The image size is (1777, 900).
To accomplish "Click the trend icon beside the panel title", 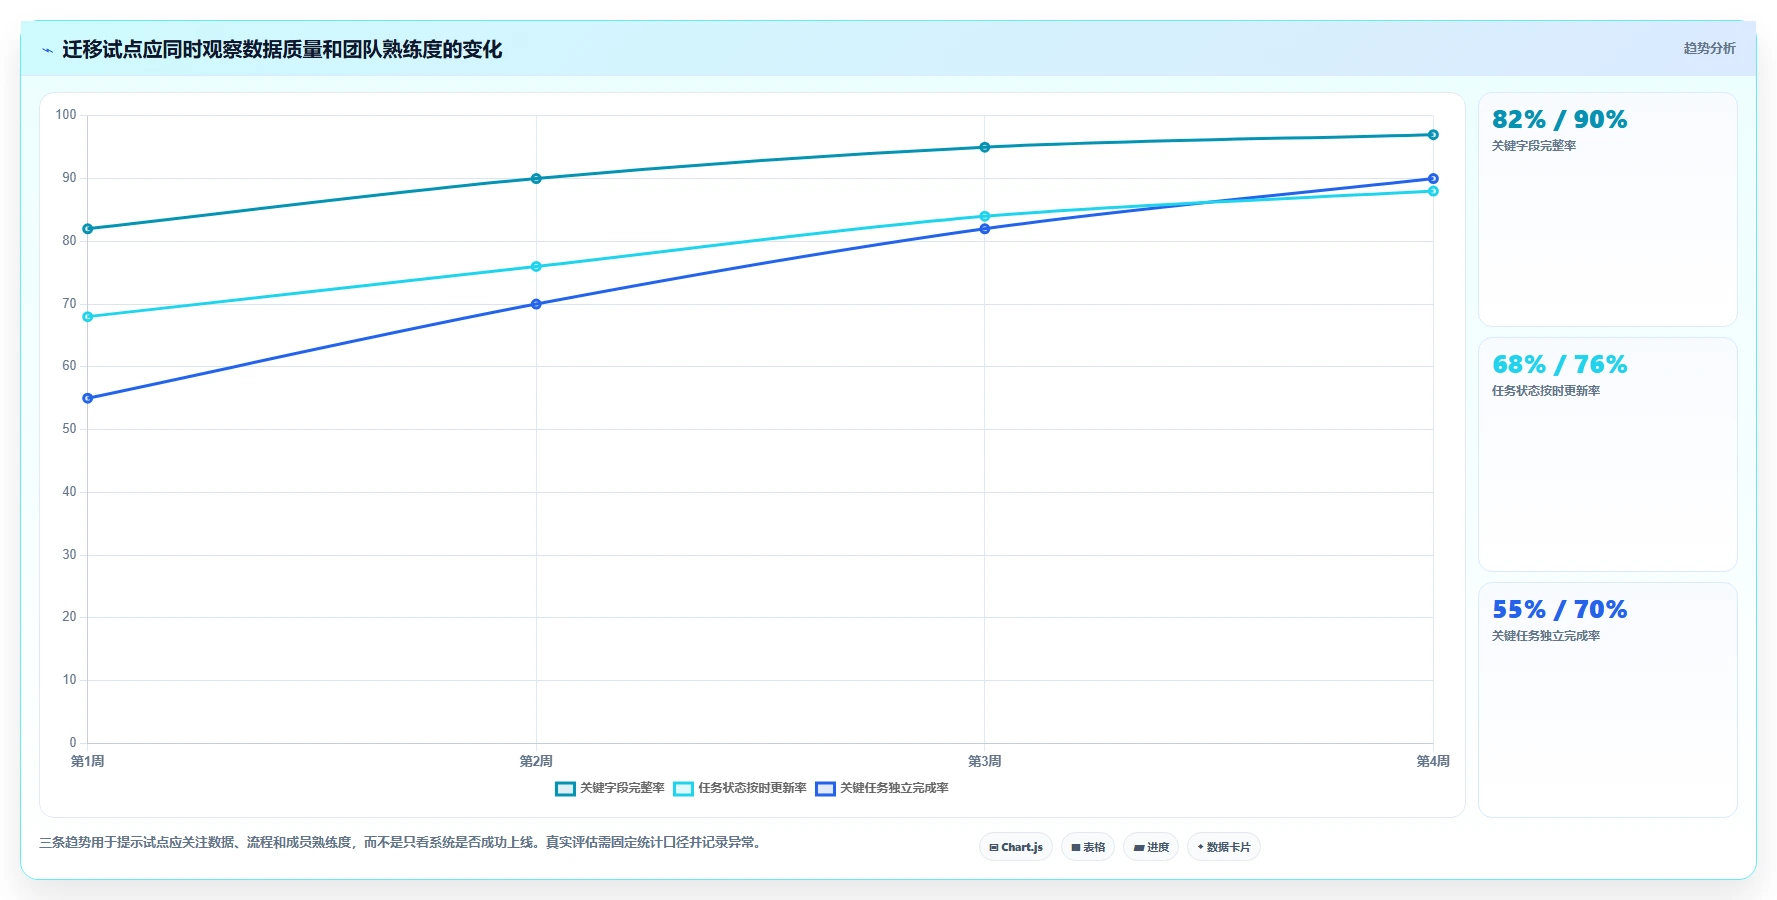I will [47, 50].
